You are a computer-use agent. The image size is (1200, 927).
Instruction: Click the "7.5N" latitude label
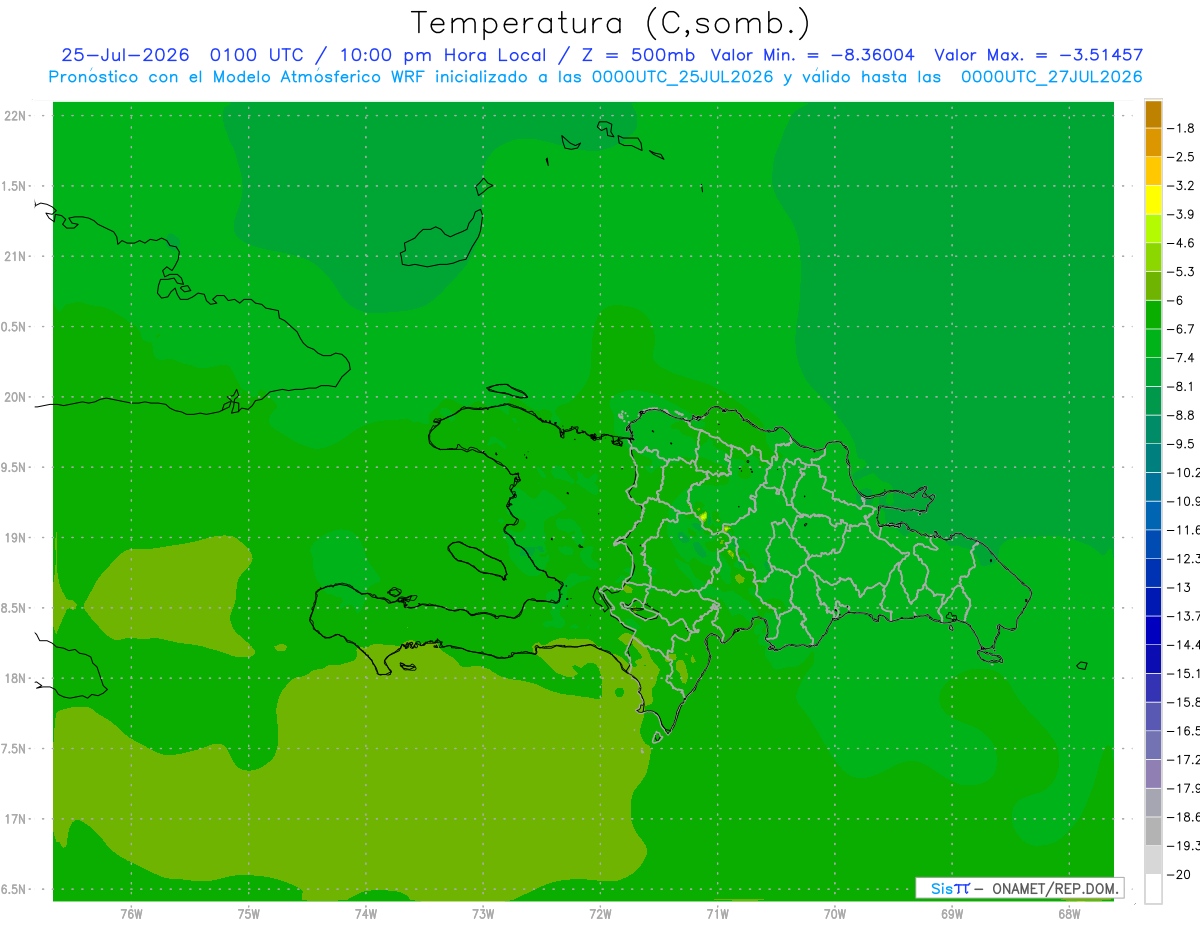coord(15,749)
